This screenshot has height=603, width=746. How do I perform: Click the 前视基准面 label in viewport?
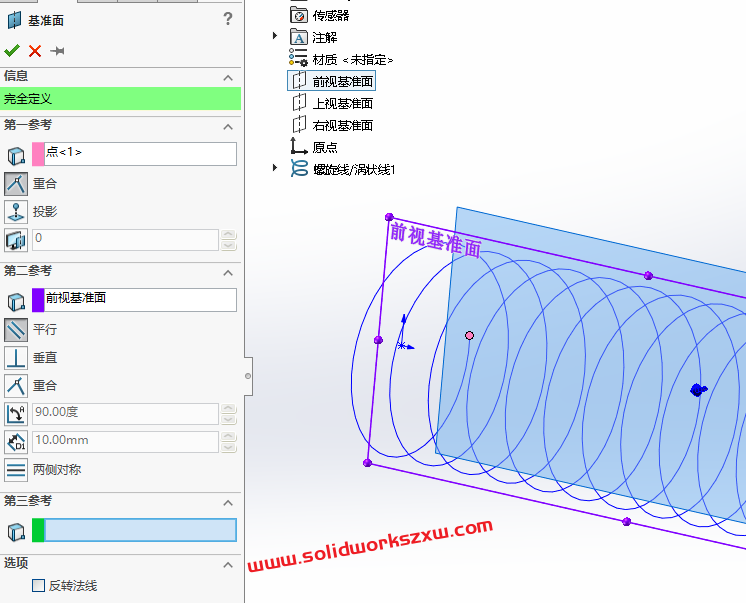pyautogui.click(x=435, y=241)
